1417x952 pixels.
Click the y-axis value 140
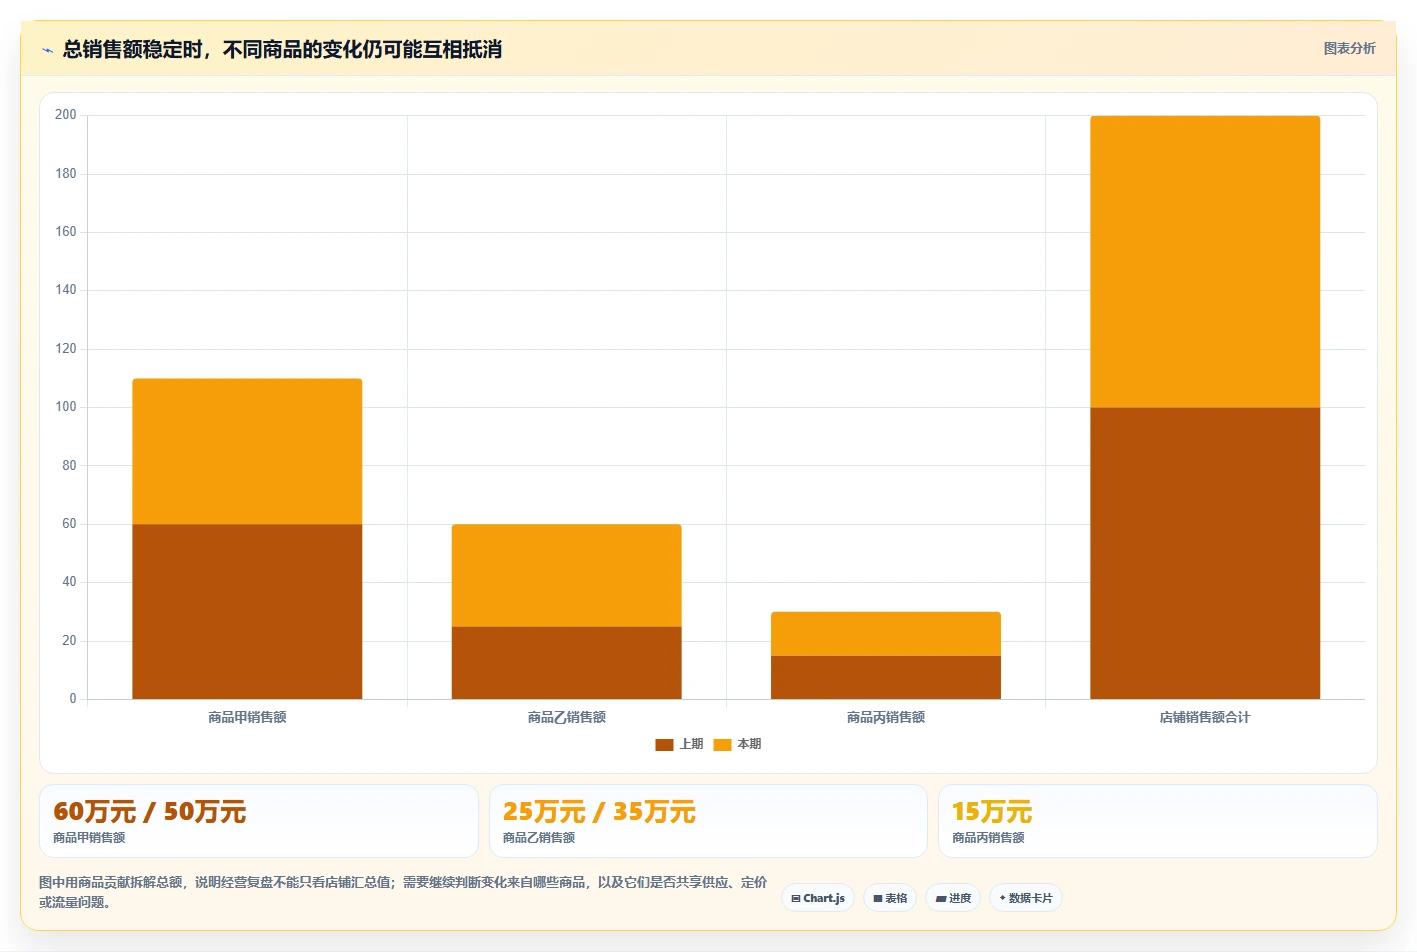66,290
